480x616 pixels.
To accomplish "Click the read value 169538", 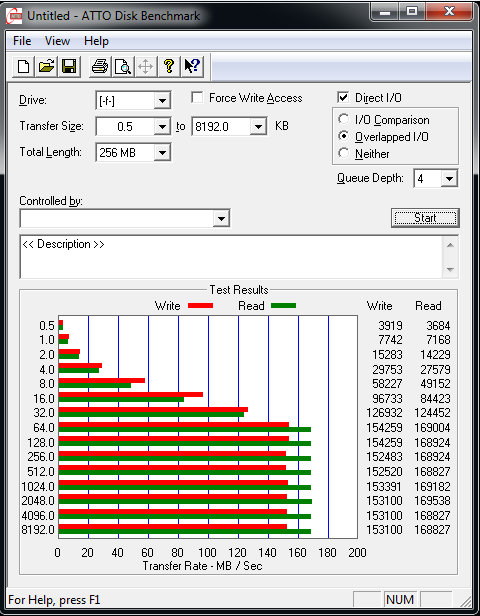I will click(x=432, y=501).
